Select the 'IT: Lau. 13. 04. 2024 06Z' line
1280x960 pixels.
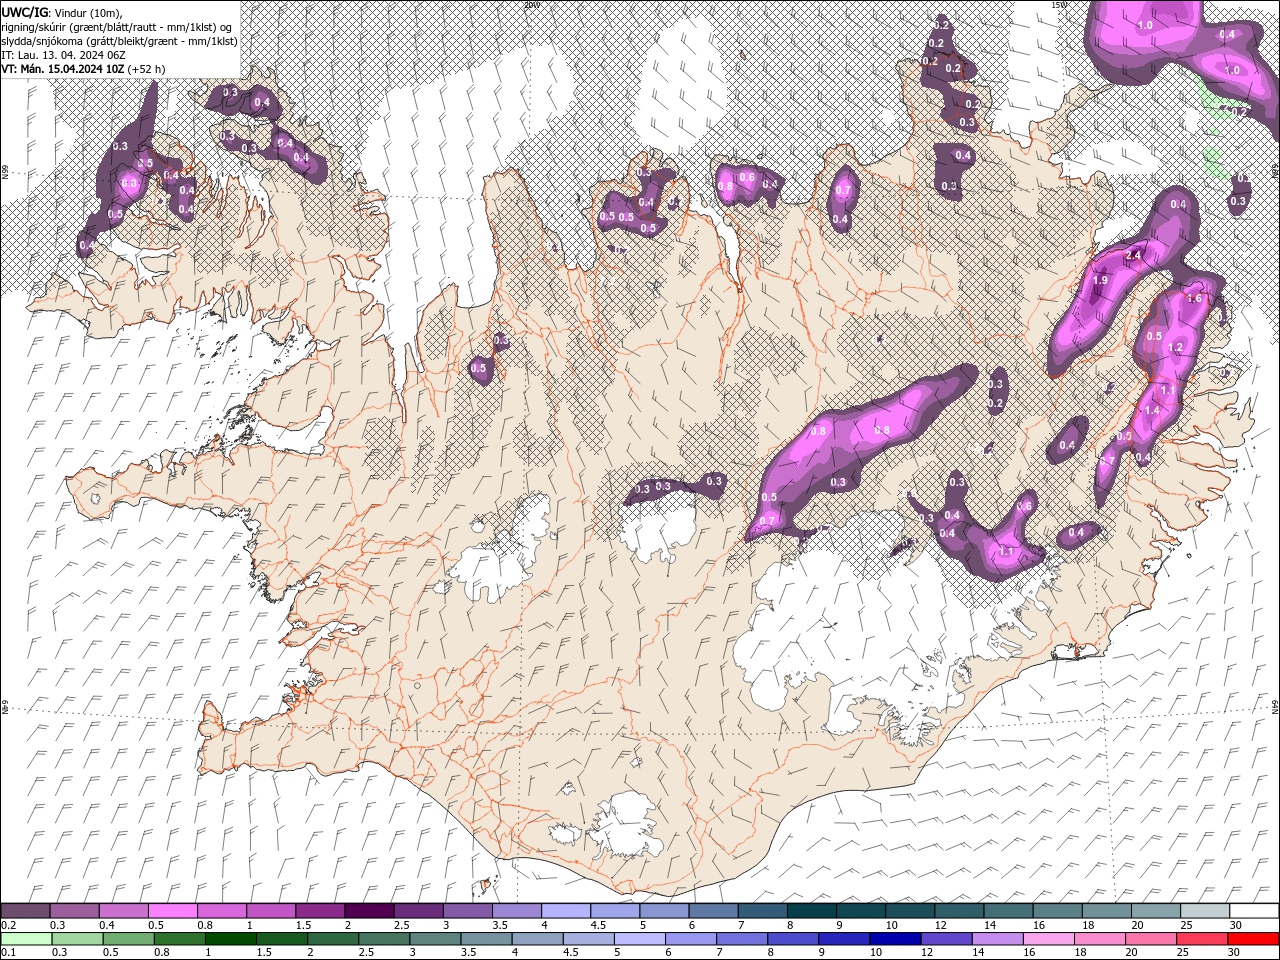coord(64,55)
